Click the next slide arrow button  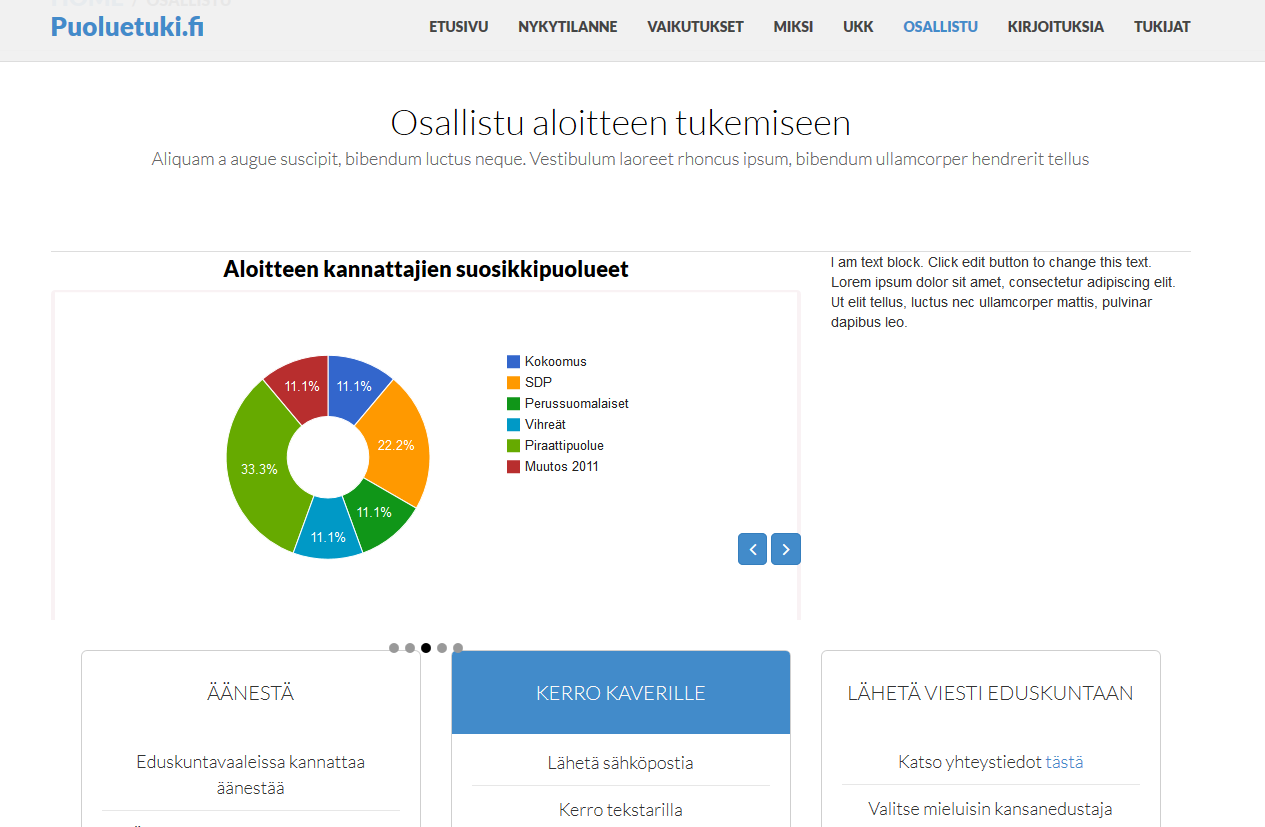tap(786, 549)
